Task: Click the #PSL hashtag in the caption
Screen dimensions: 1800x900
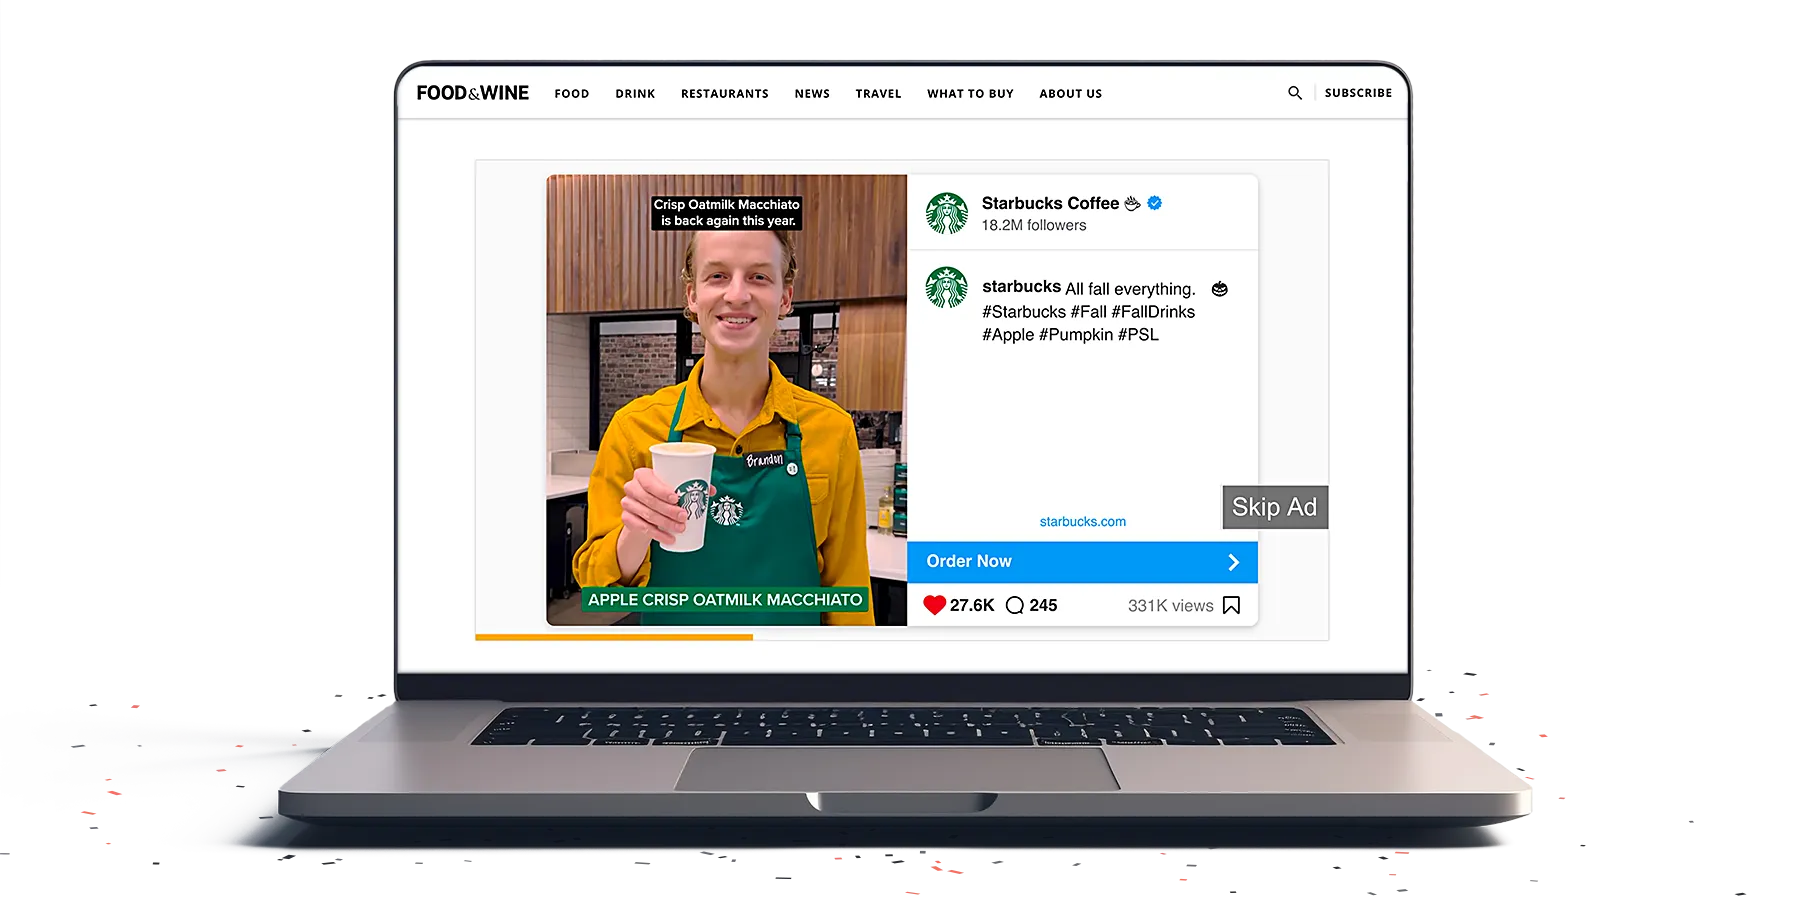Action: tap(1141, 334)
